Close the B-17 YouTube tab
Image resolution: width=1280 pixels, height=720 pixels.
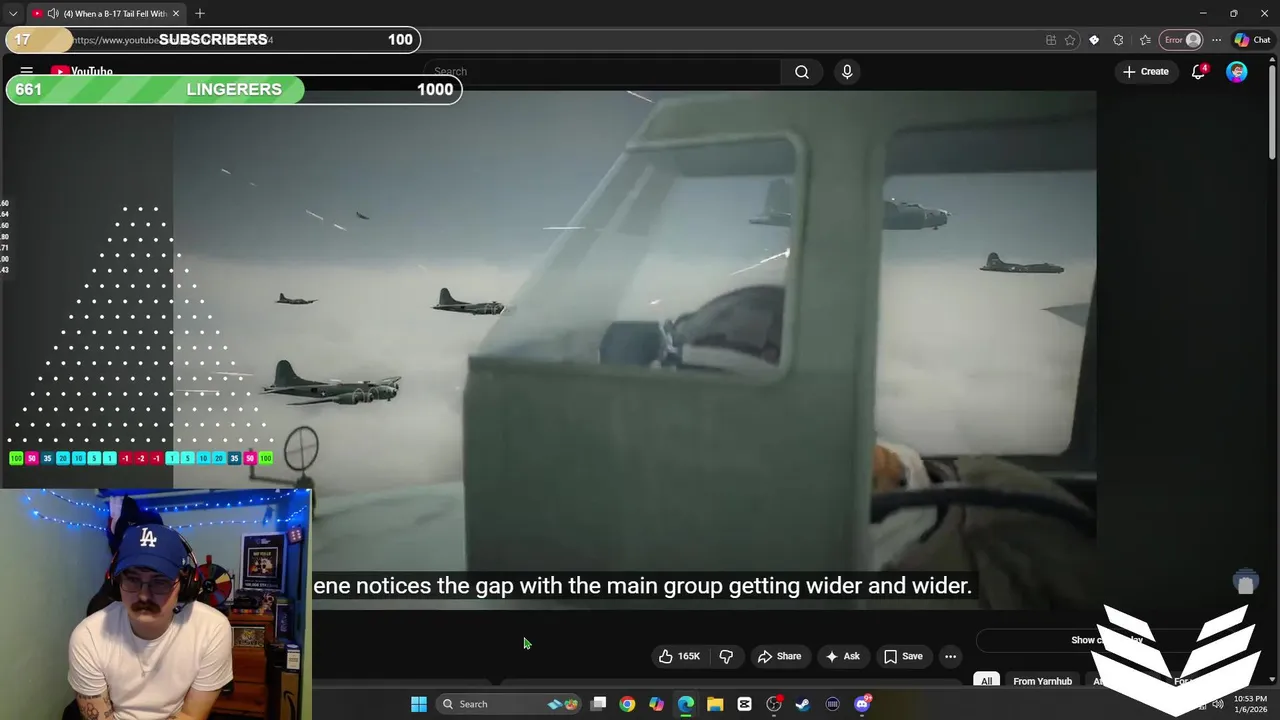tap(176, 13)
